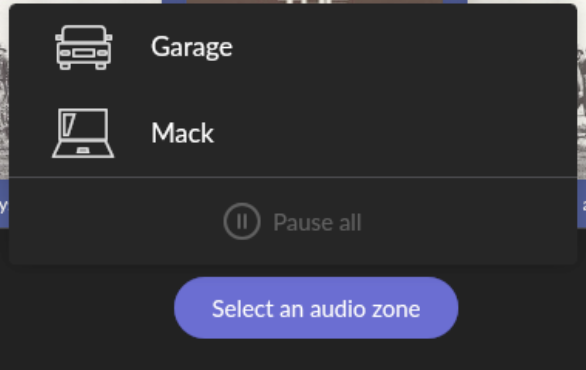Click the pause bars inside the circle
The width and height of the screenshot is (586, 370).
[x=242, y=221]
